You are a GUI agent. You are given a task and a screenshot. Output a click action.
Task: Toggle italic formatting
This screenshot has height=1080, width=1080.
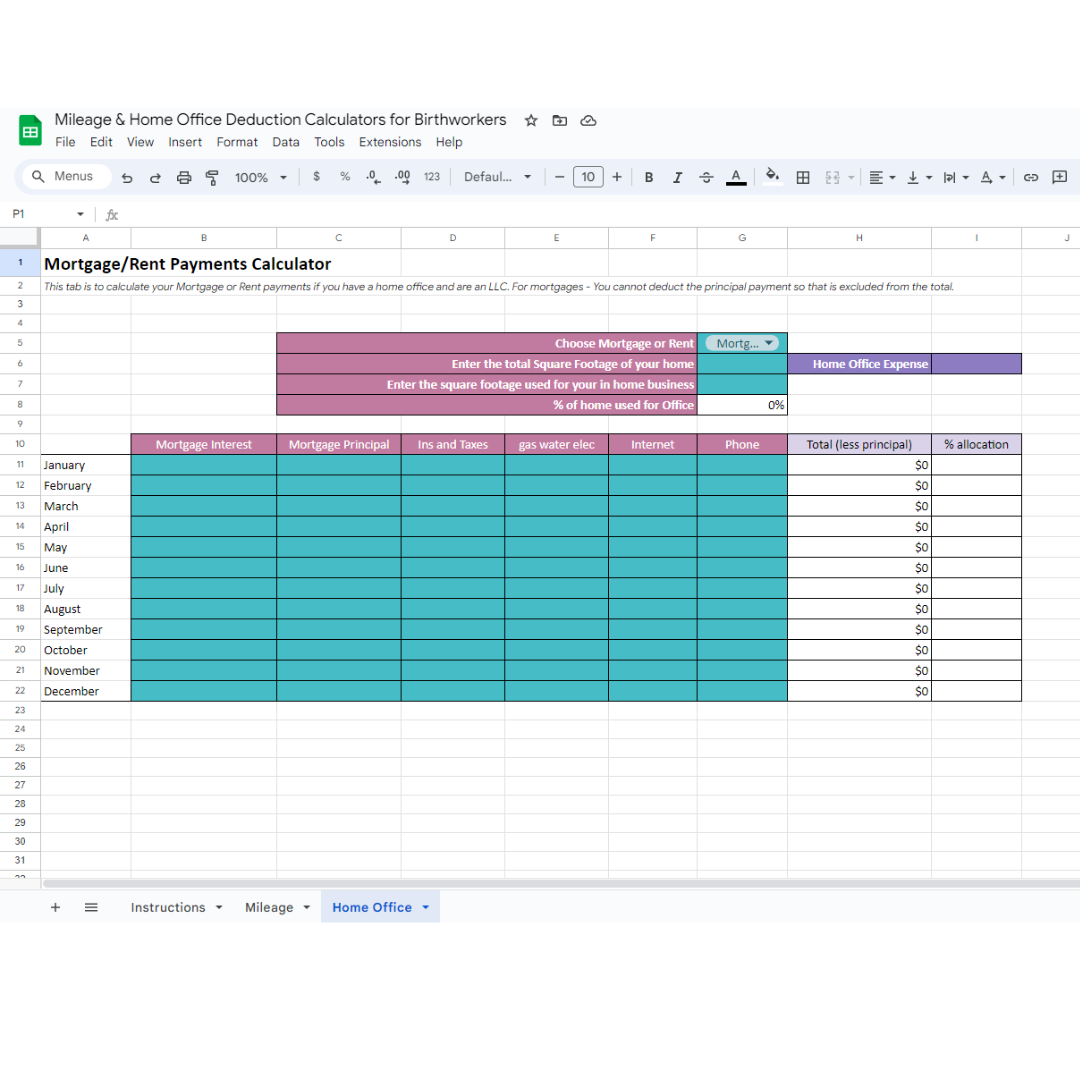(x=677, y=178)
